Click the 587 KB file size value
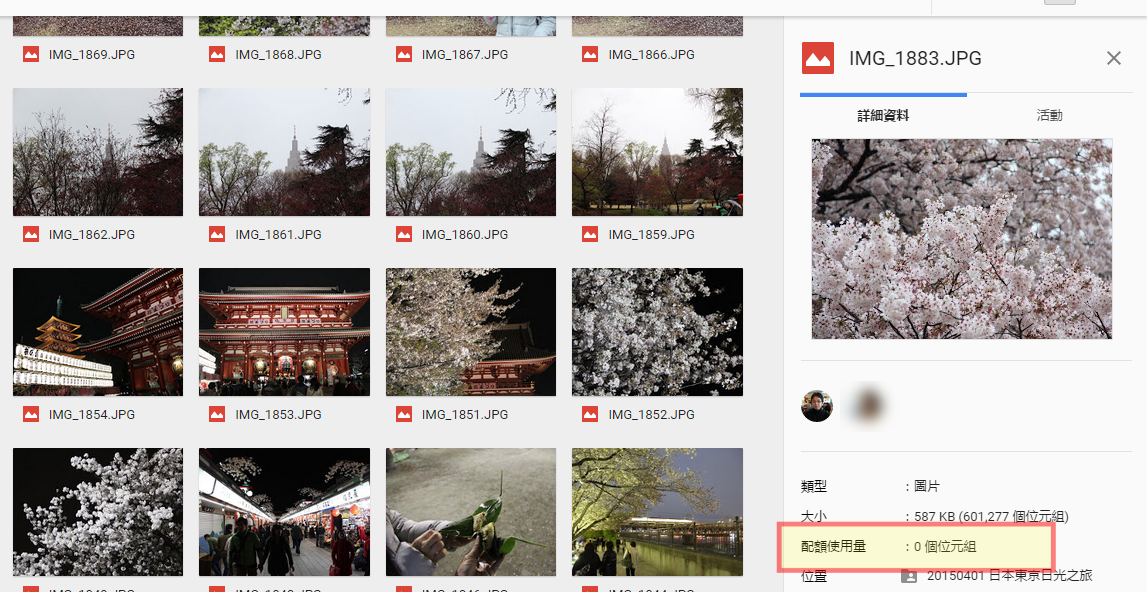Viewport: 1147px width, 592px height. pyautogui.click(x=991, y=517)
